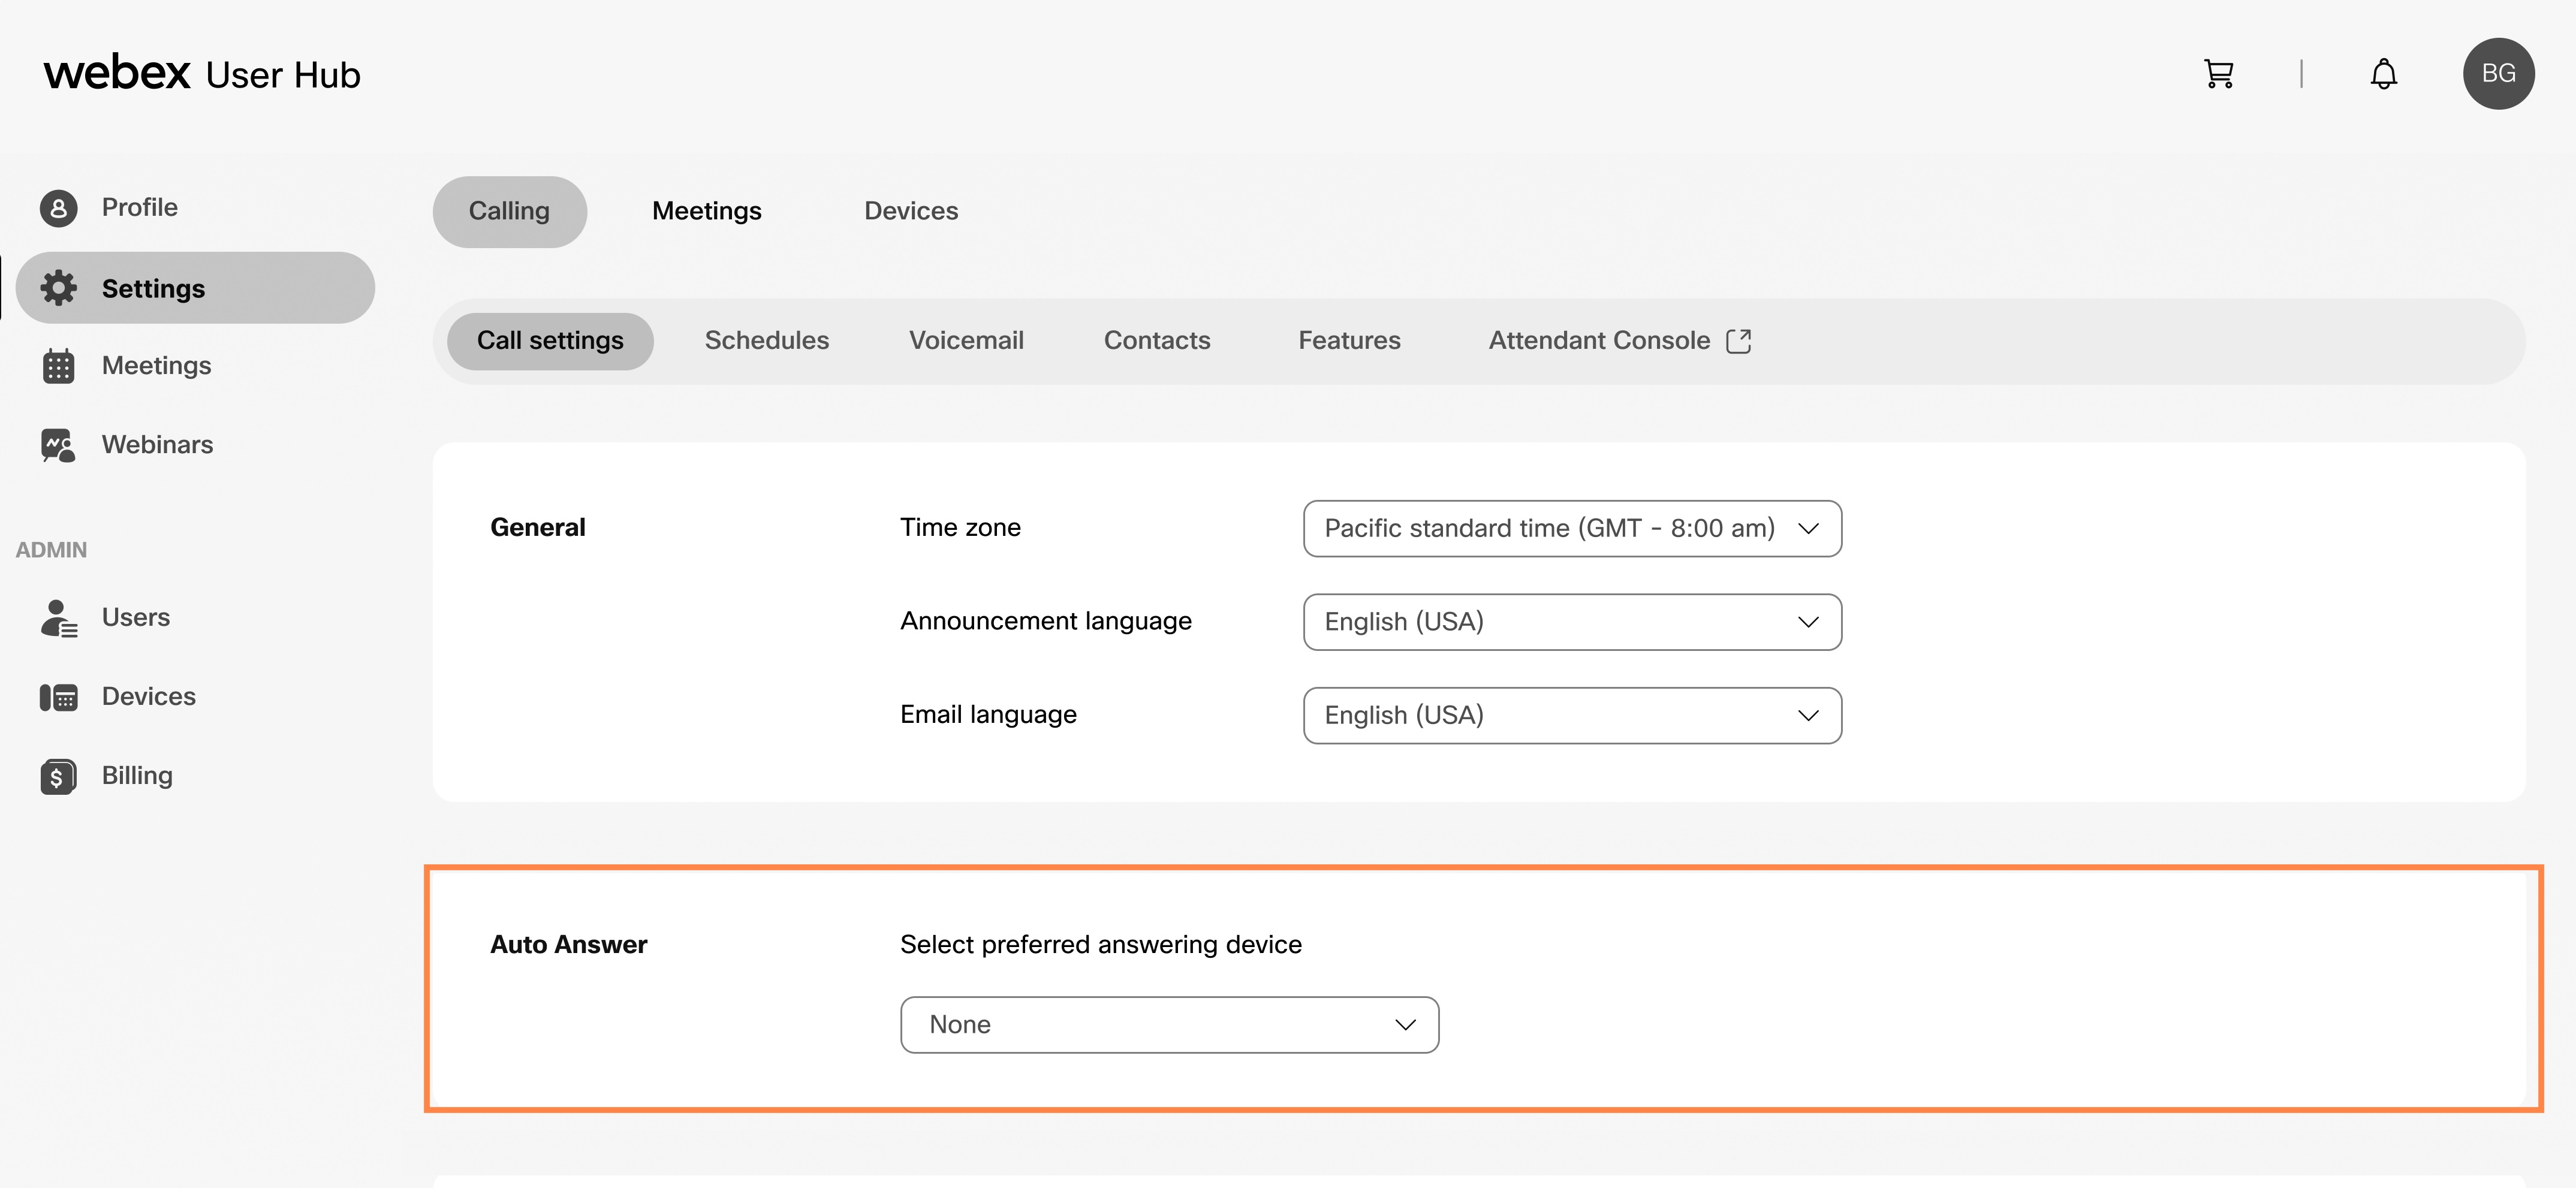This screenshot has height=1188, width=2576.
Task: Click the Email language label
Action: (x=988, y=714)
